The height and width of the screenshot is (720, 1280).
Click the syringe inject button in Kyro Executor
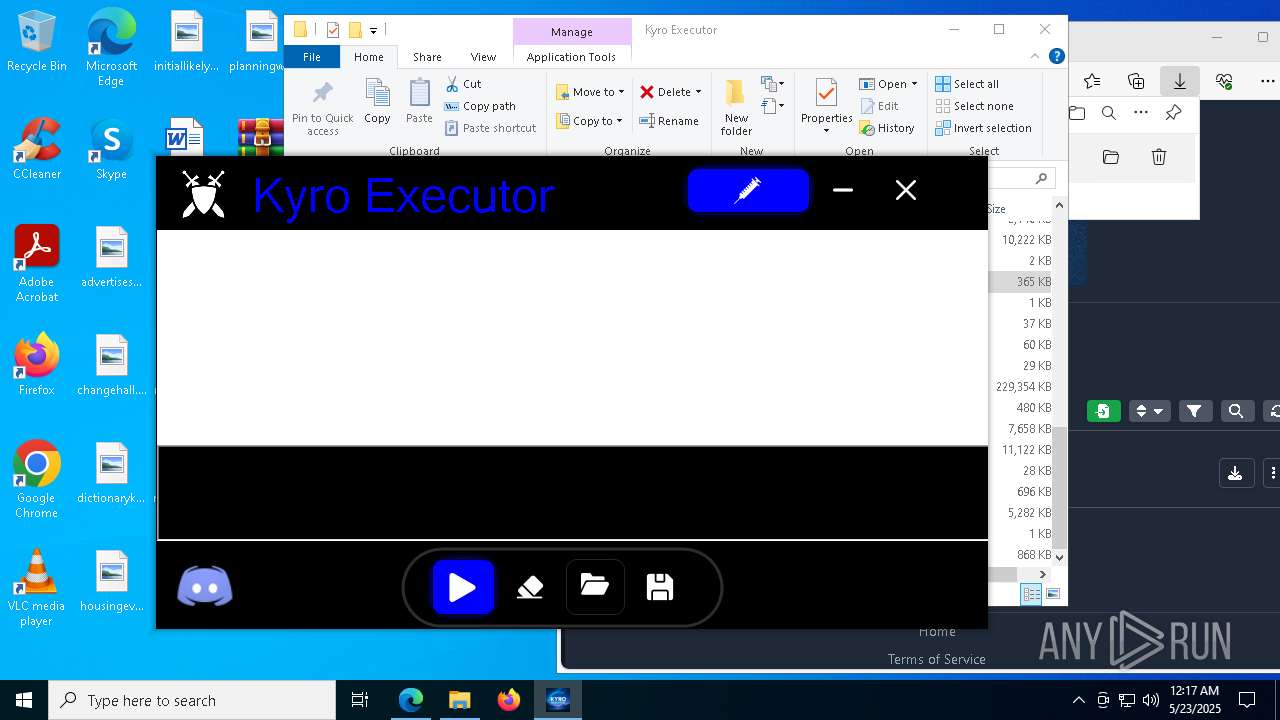pyautogui.click(x=748, y=190)
